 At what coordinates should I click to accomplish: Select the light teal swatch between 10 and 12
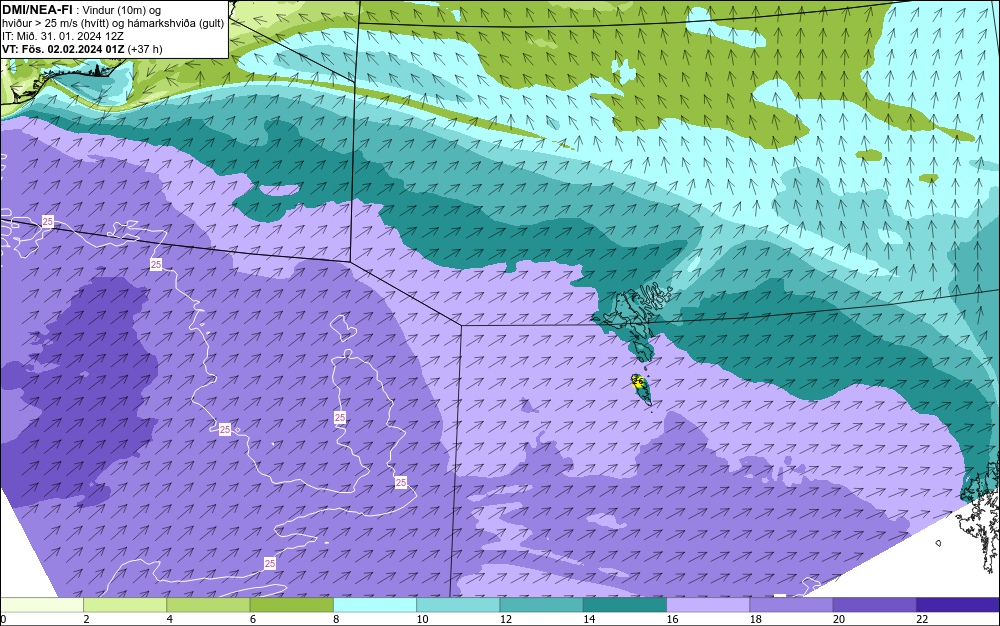click(x=458, y=604)
